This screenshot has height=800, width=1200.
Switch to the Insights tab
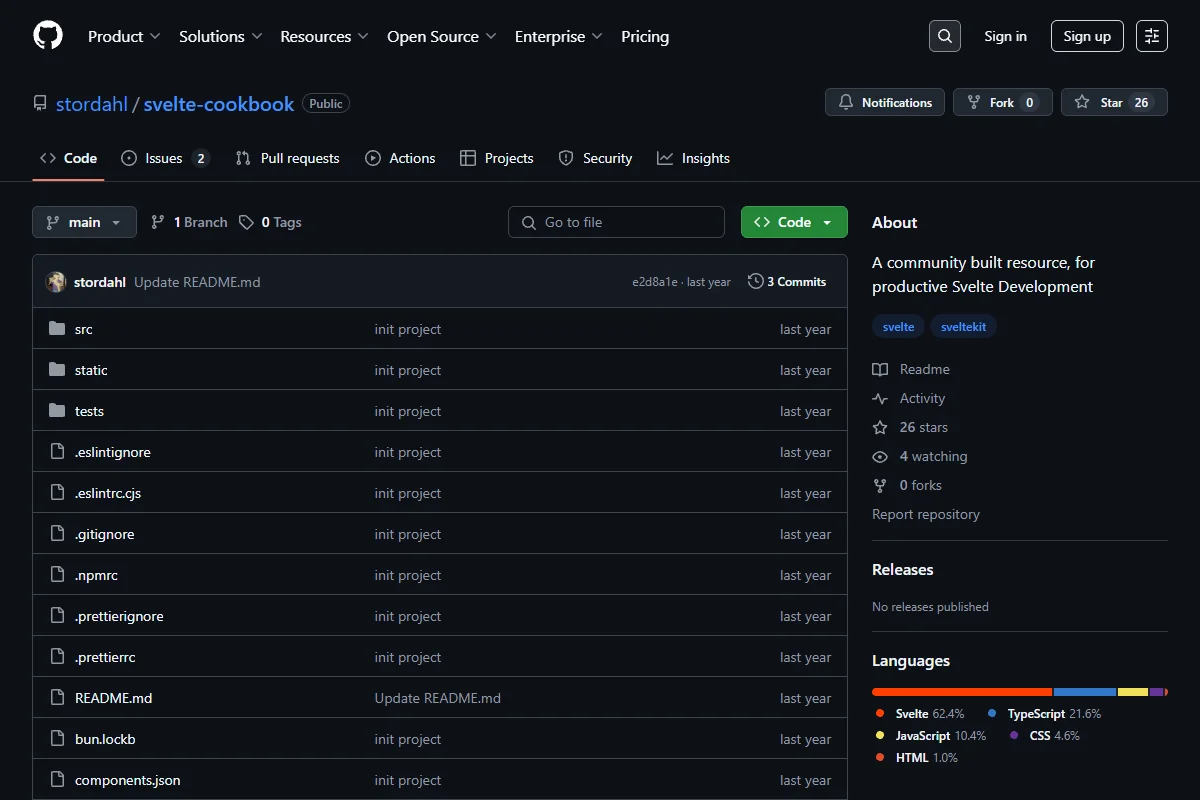pyautogui.click(x=693, y=158)
